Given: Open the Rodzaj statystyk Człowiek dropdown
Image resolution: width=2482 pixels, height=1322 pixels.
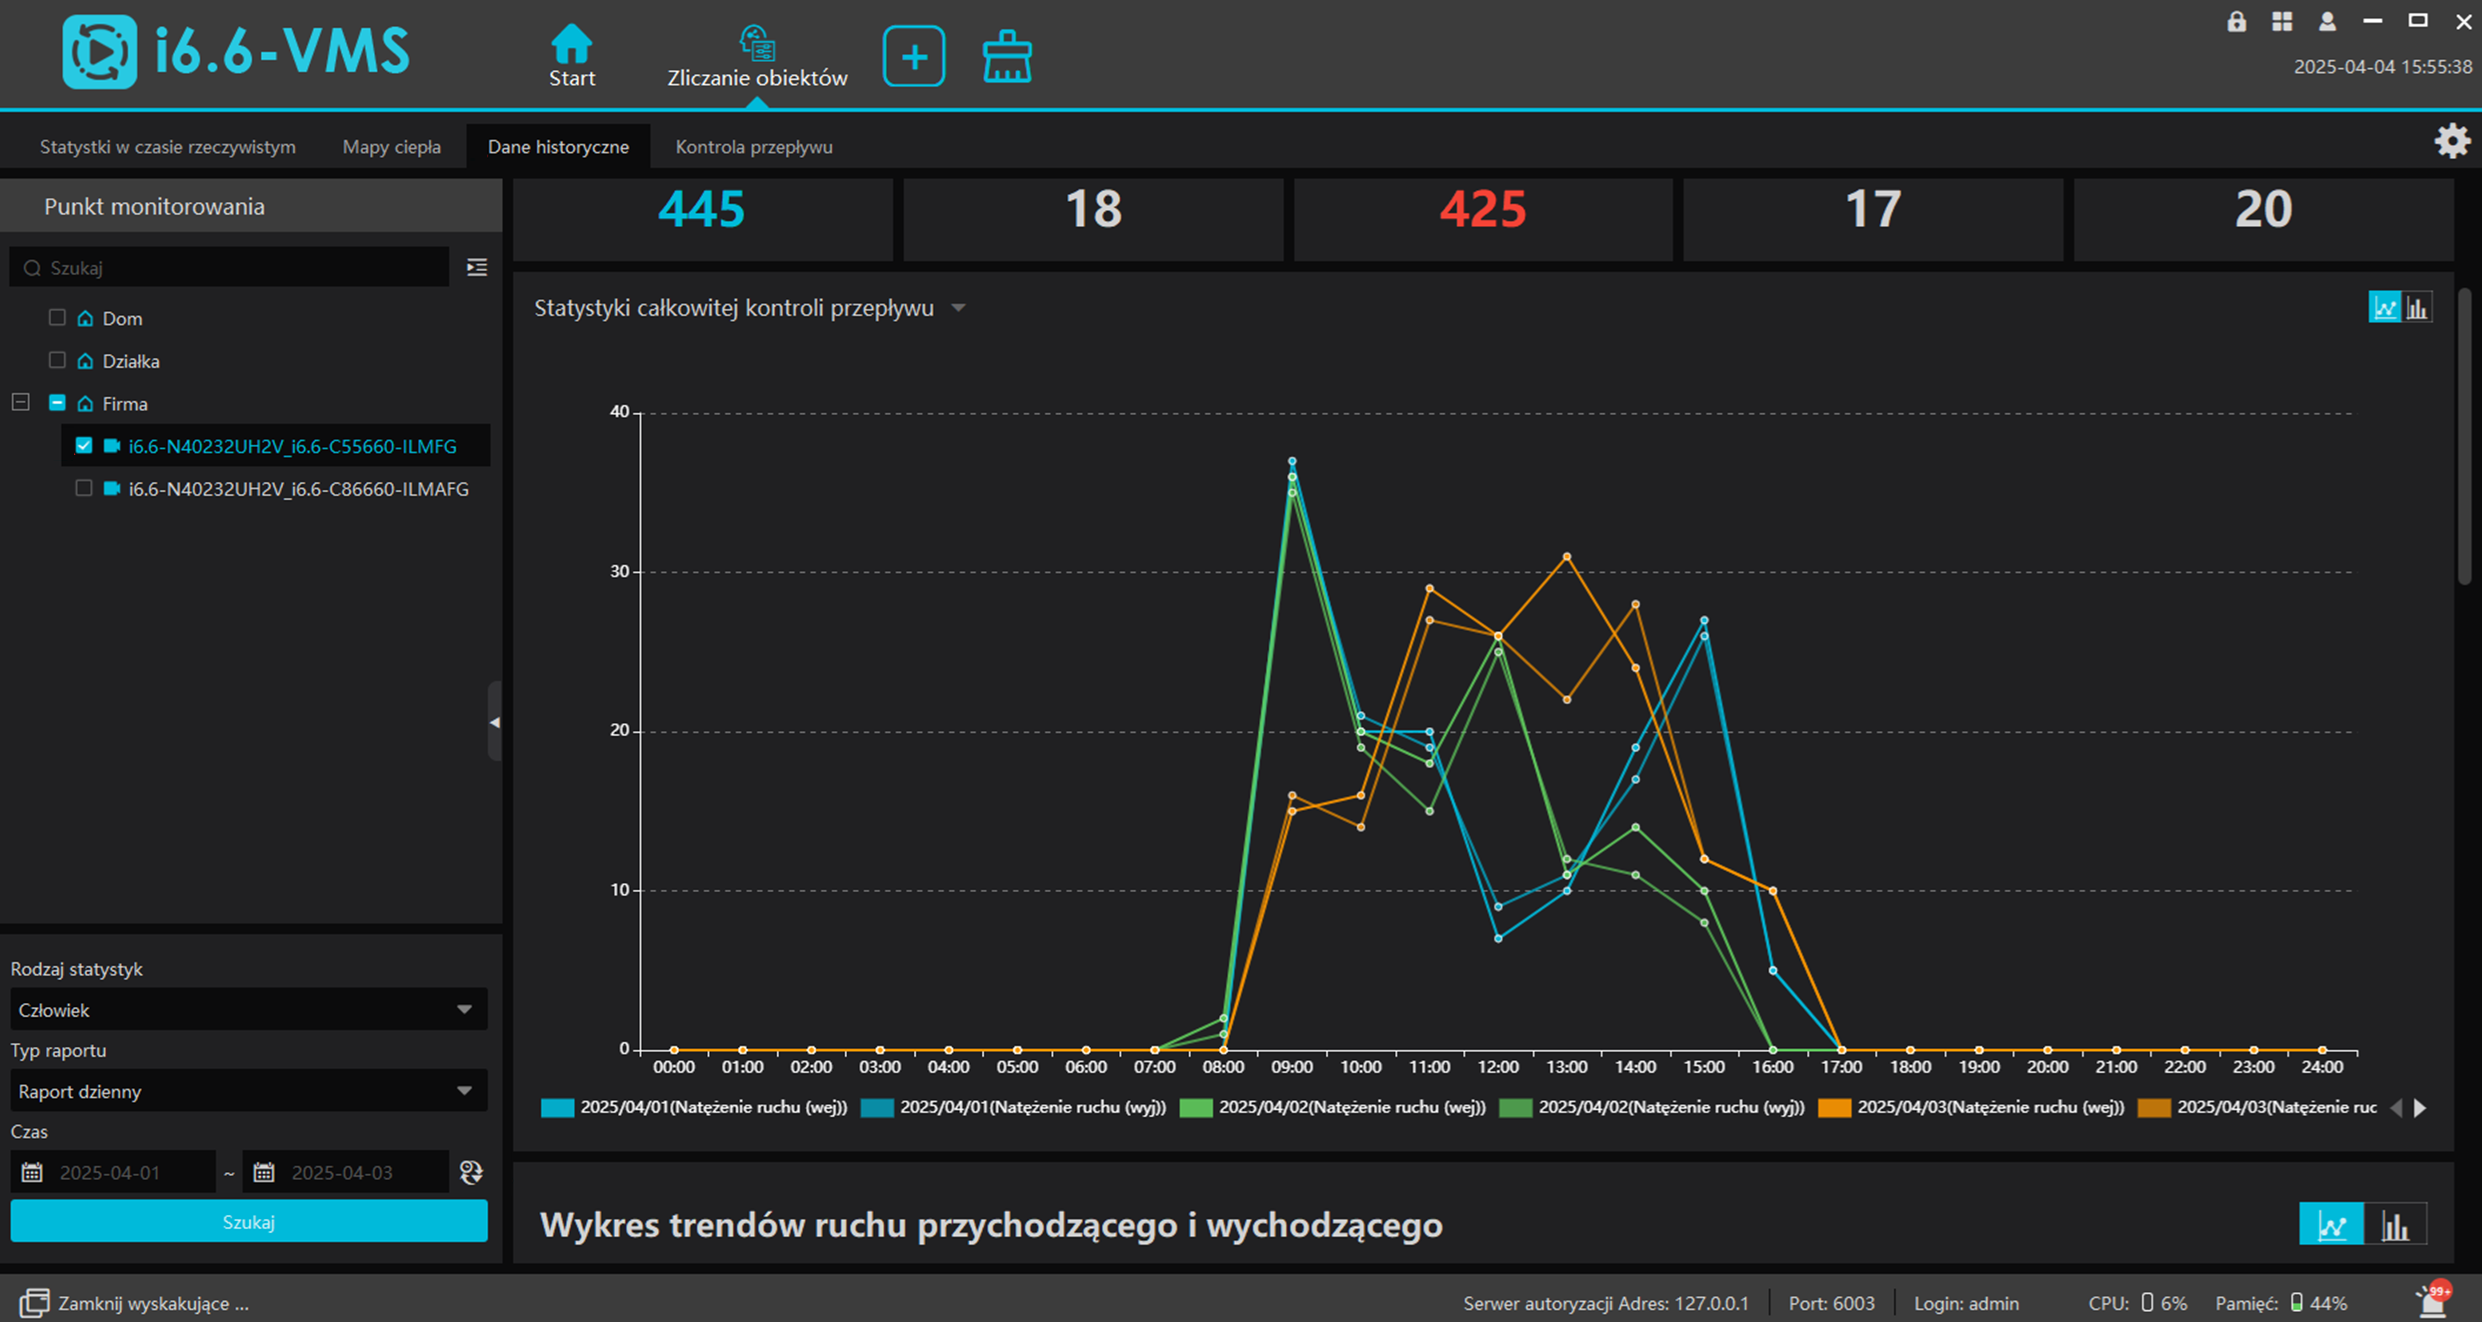Looking at the screenshot, I should tap(248, 1009).
